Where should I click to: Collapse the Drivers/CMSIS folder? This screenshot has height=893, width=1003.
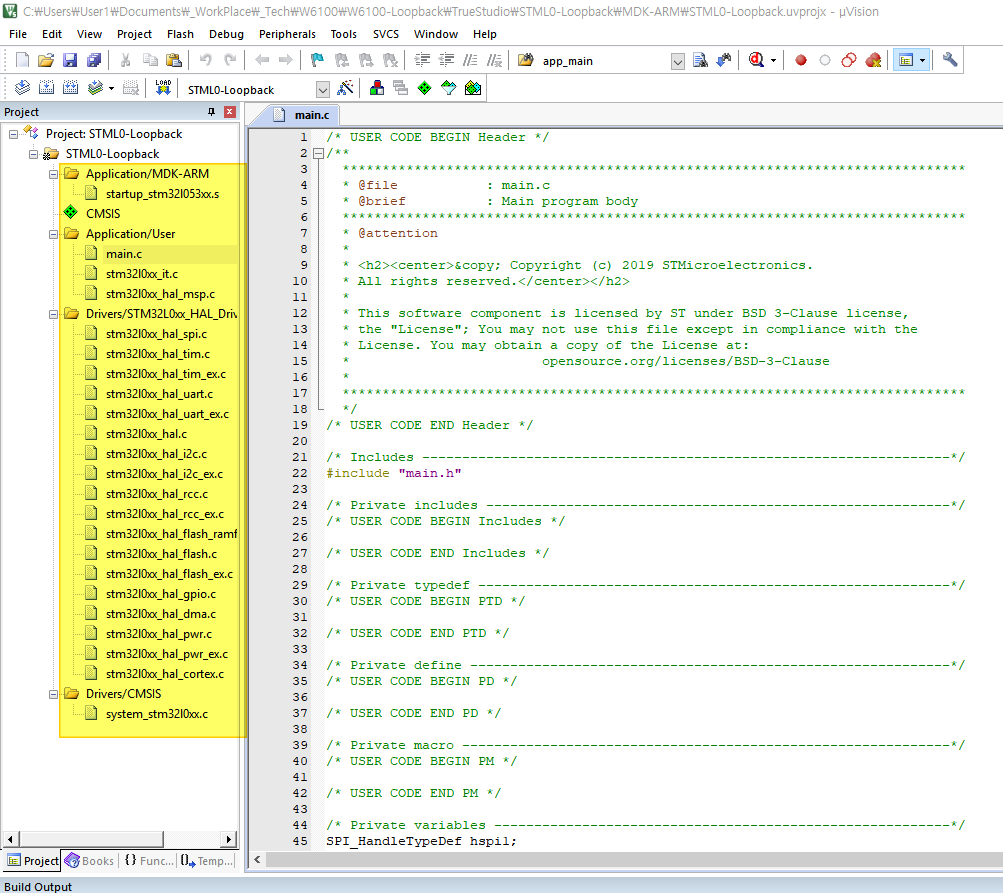54,694
